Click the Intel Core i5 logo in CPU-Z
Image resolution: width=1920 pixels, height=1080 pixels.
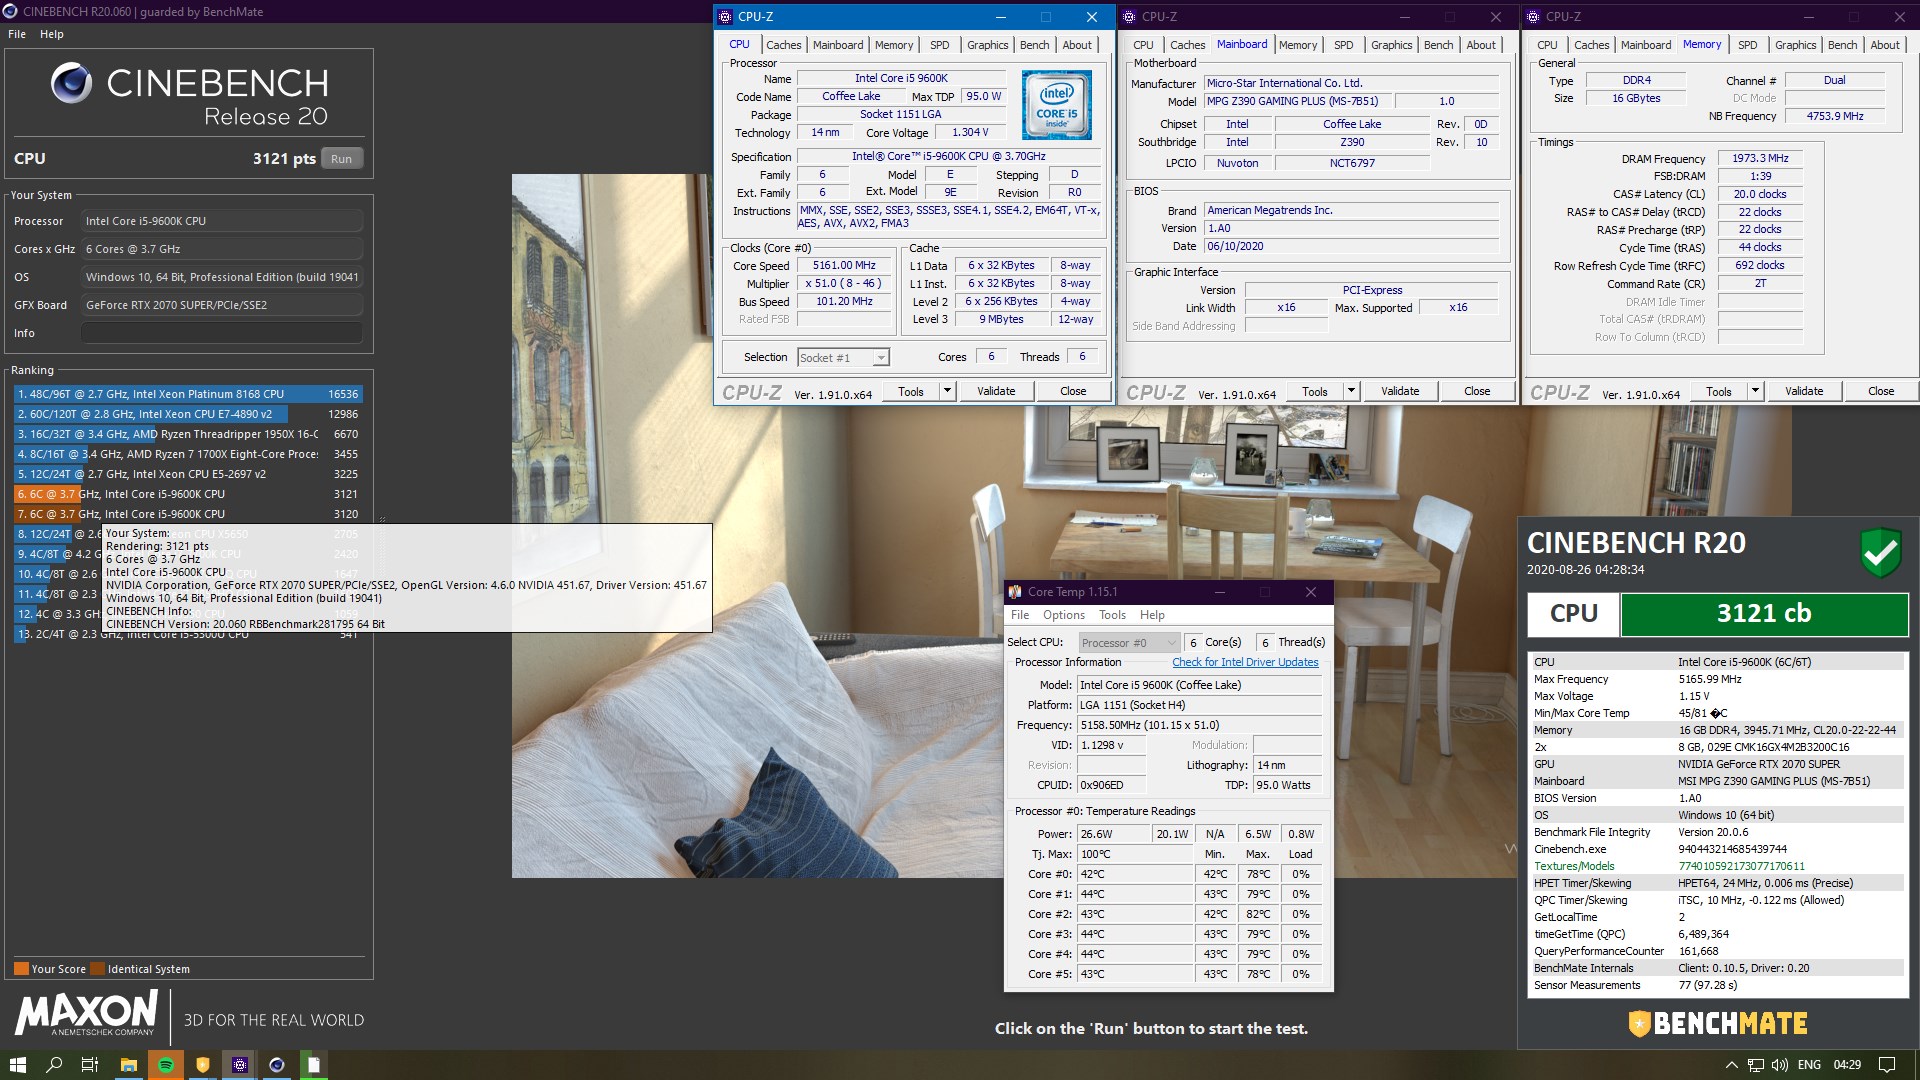pyautogui.click(x=1057, y=105)
